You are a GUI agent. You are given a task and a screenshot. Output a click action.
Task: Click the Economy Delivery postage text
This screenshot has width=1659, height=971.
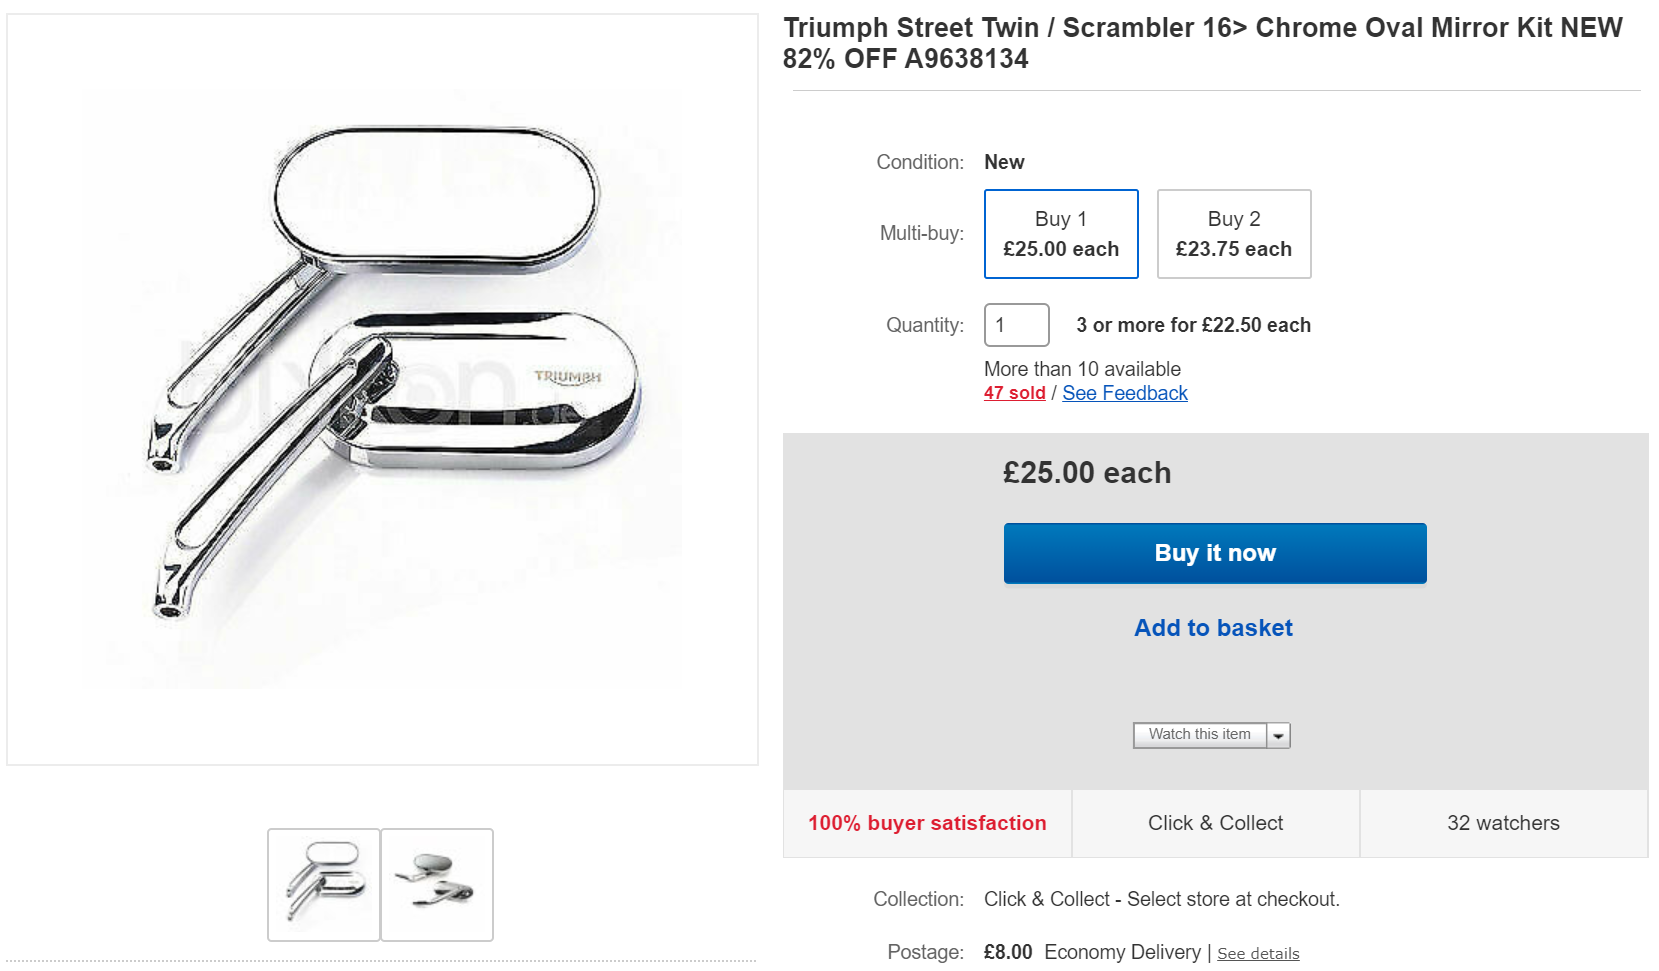pos(1122,952)
